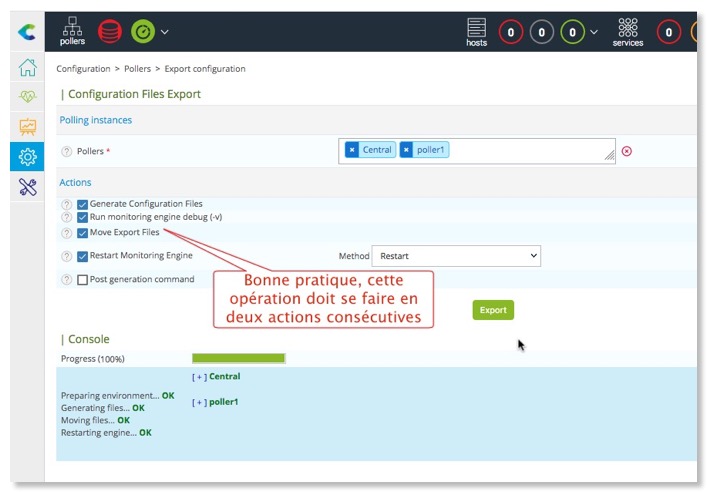Click the Pollers breadcrumb link

coord(138,69)
